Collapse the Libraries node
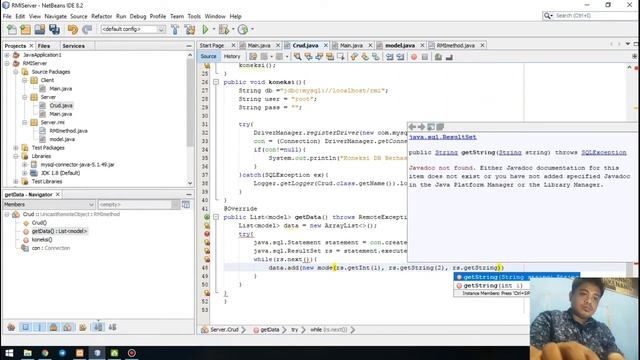Screen dimensions: 640x360 [x=16, y=156]
